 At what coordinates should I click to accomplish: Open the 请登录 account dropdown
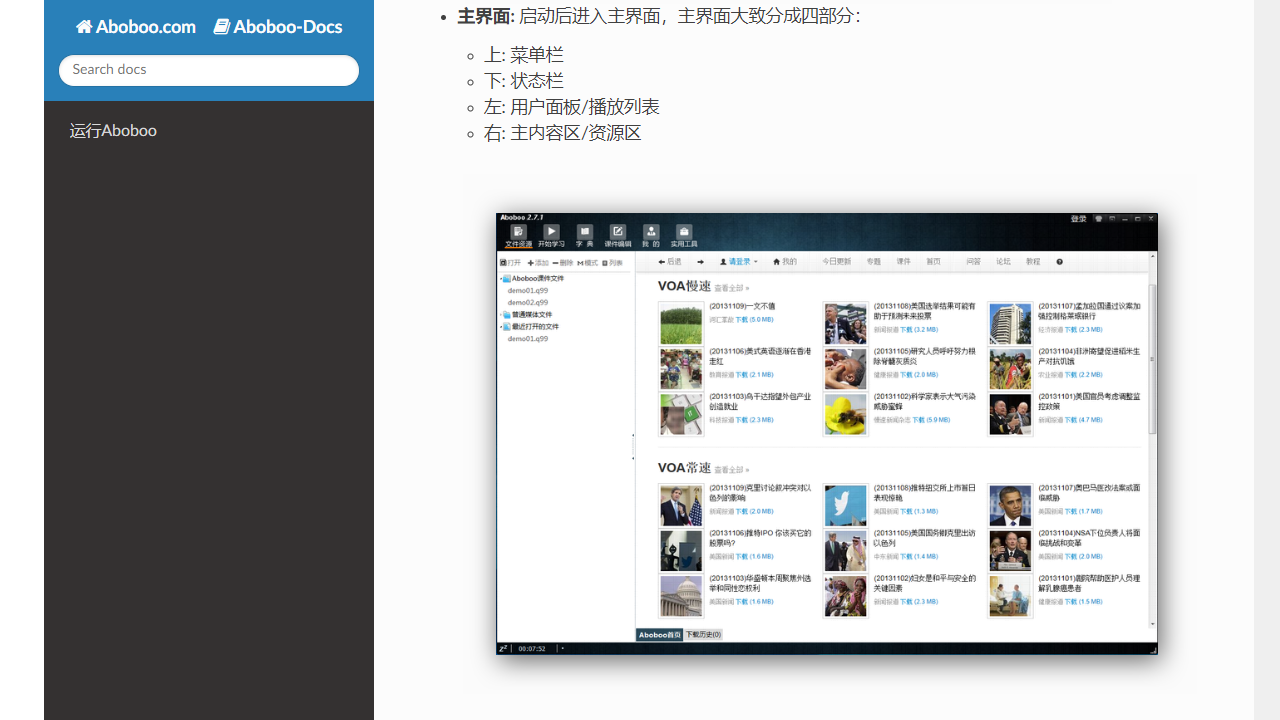740,261
